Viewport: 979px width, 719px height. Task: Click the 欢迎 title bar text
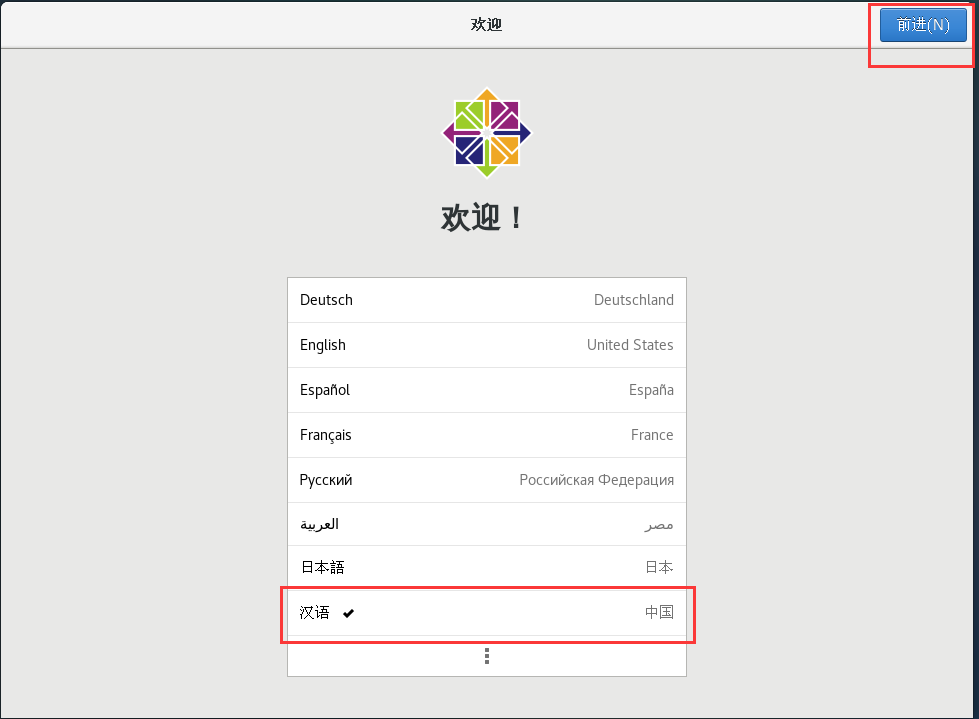[x=486, y=24]
